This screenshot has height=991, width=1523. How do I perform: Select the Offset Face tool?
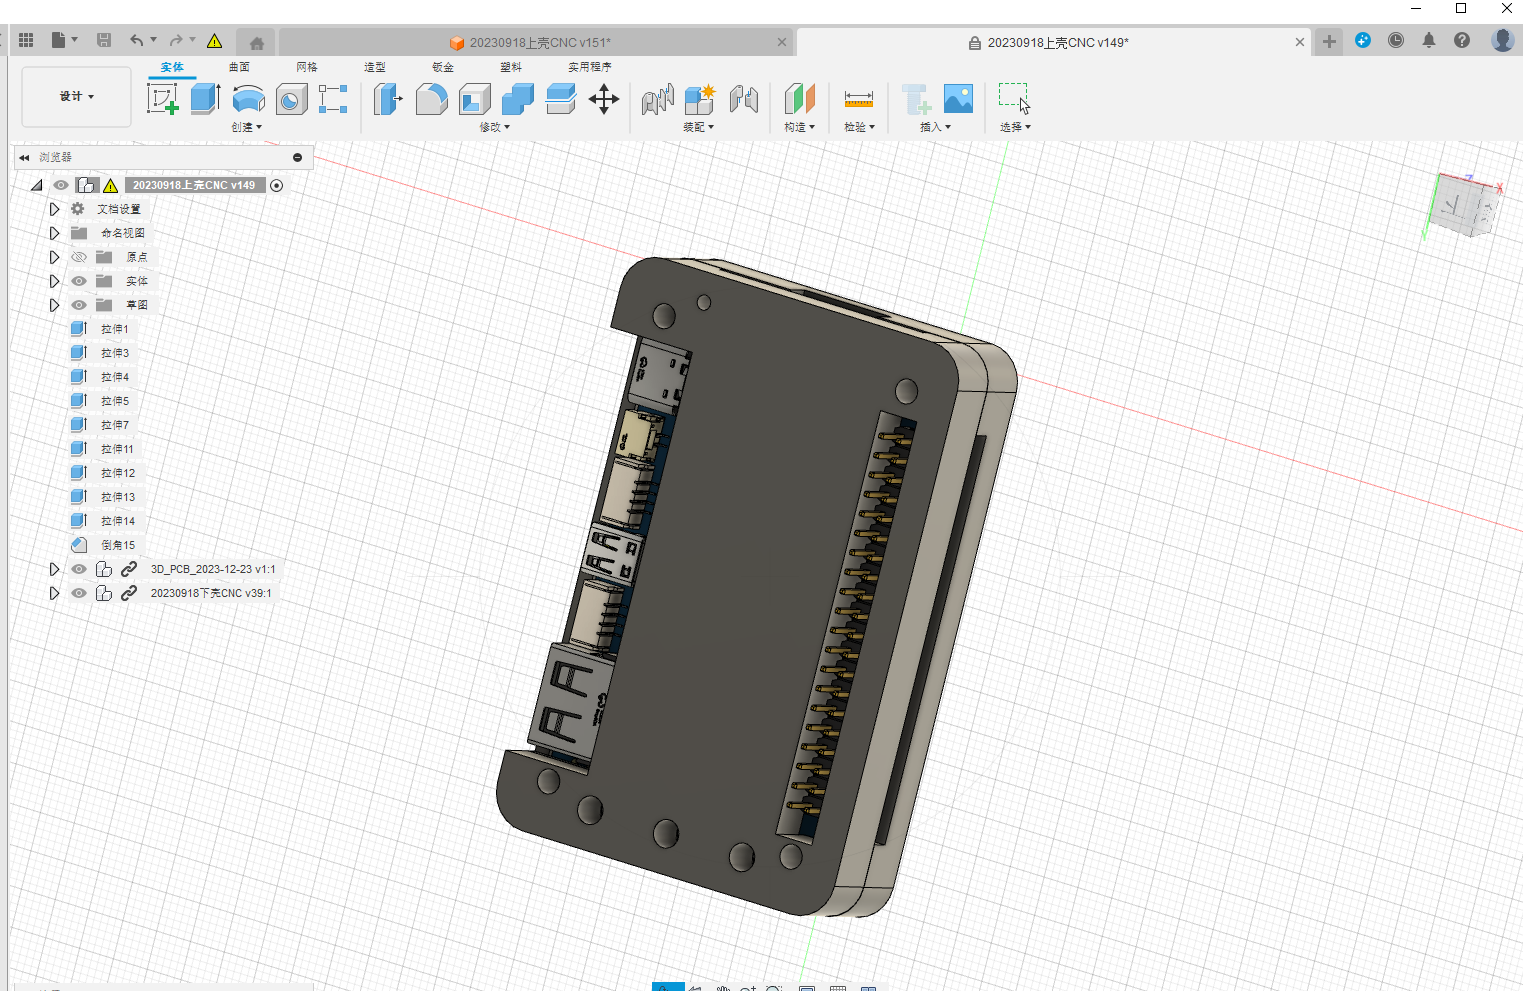pos(561,99)
